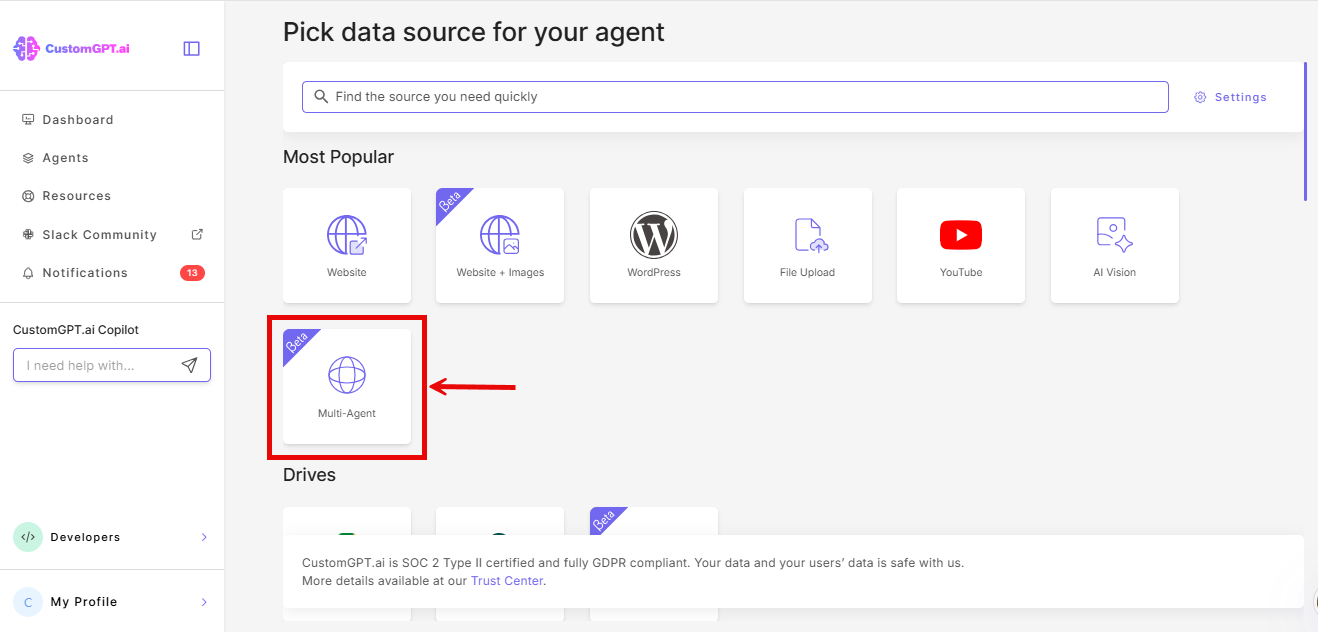Collapse the sidebar panel
Viewport: 1318px width, 632px height.
click(x=191, y=47)
